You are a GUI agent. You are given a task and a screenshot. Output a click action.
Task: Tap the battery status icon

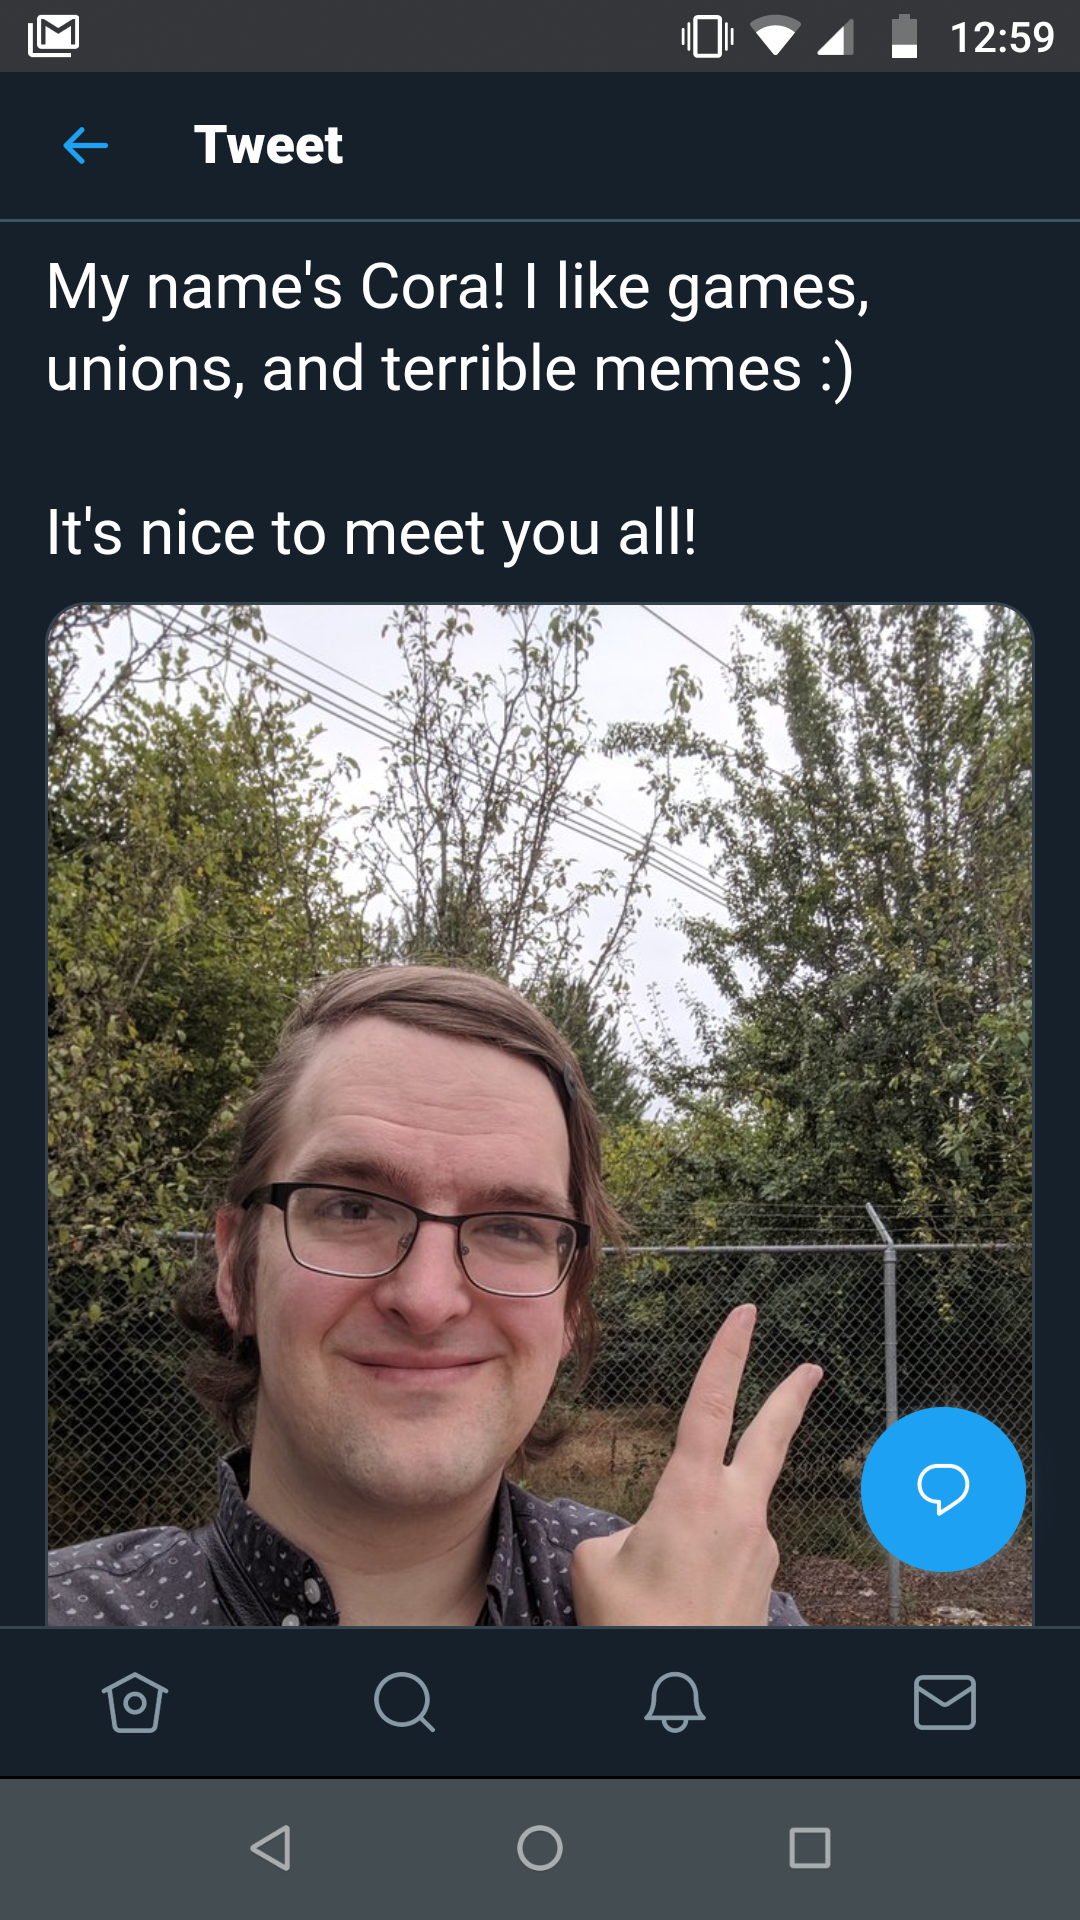tap(904, 37)
